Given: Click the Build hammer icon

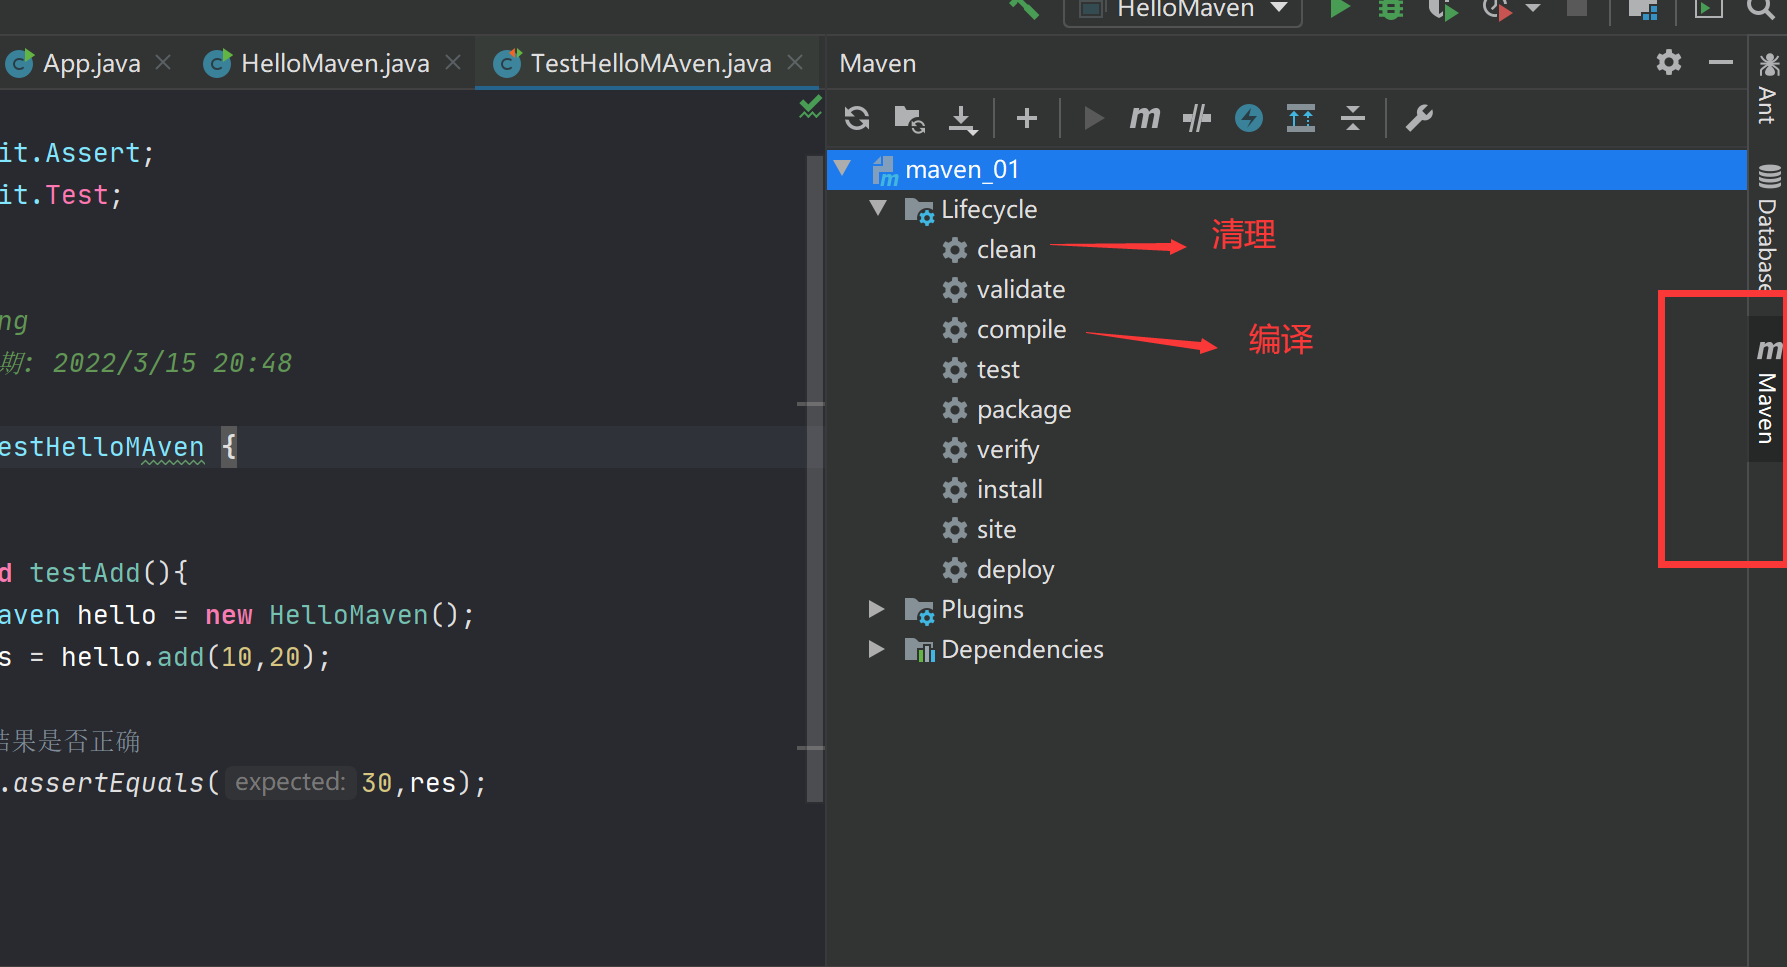Looking at the screenshot, I should (x=1023, y=9).
